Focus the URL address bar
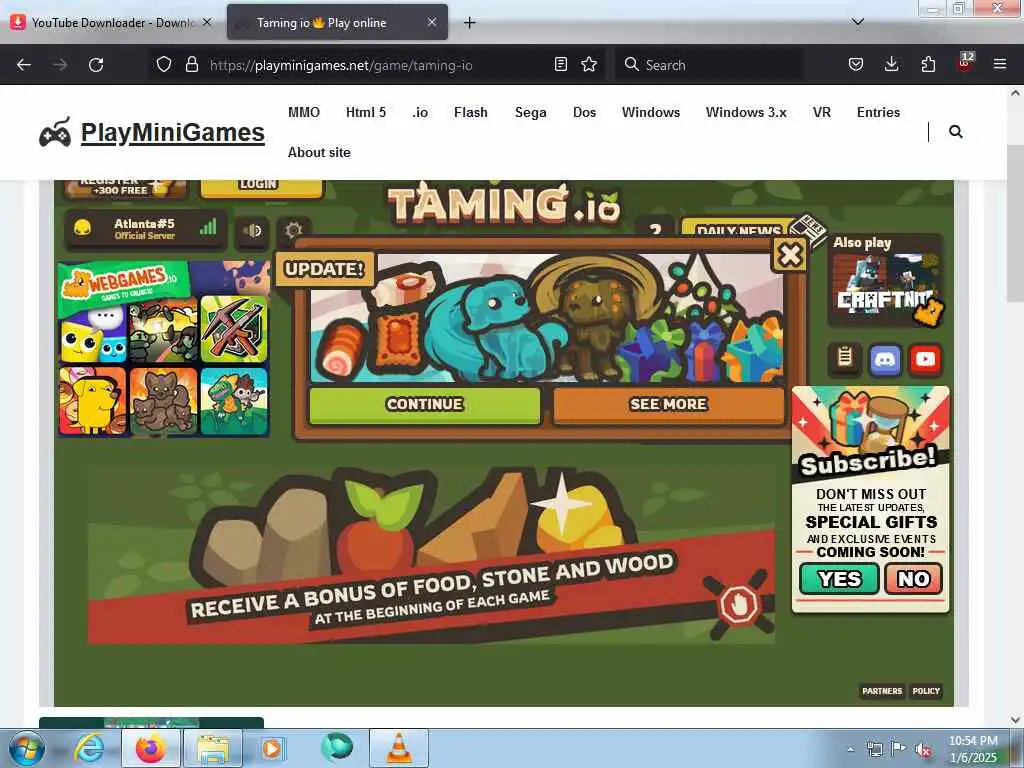1024x768 pixels. pyautogui.click(x=379, y=65)
